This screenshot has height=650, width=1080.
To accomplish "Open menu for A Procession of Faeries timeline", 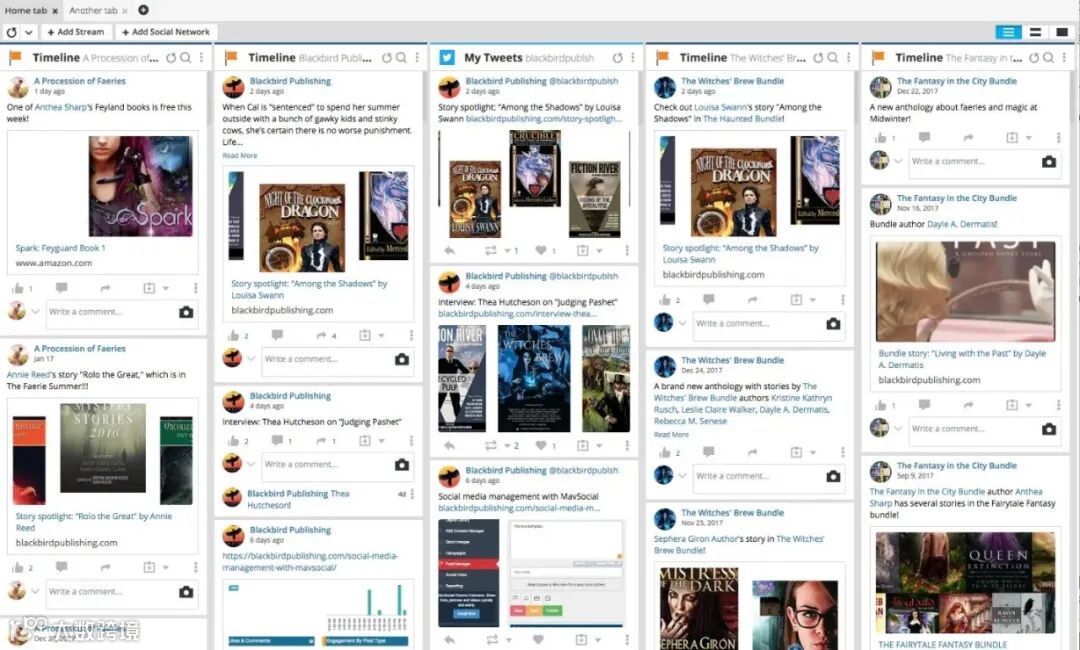I will click(x=201, y=58).
